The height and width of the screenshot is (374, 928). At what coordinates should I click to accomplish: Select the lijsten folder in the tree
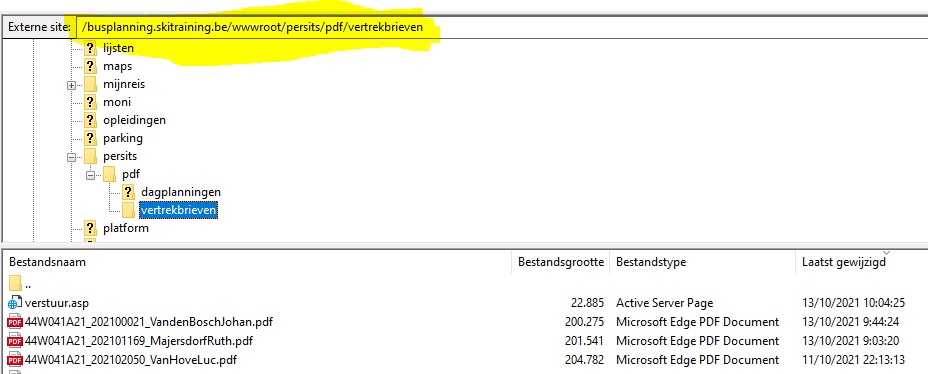118,48
